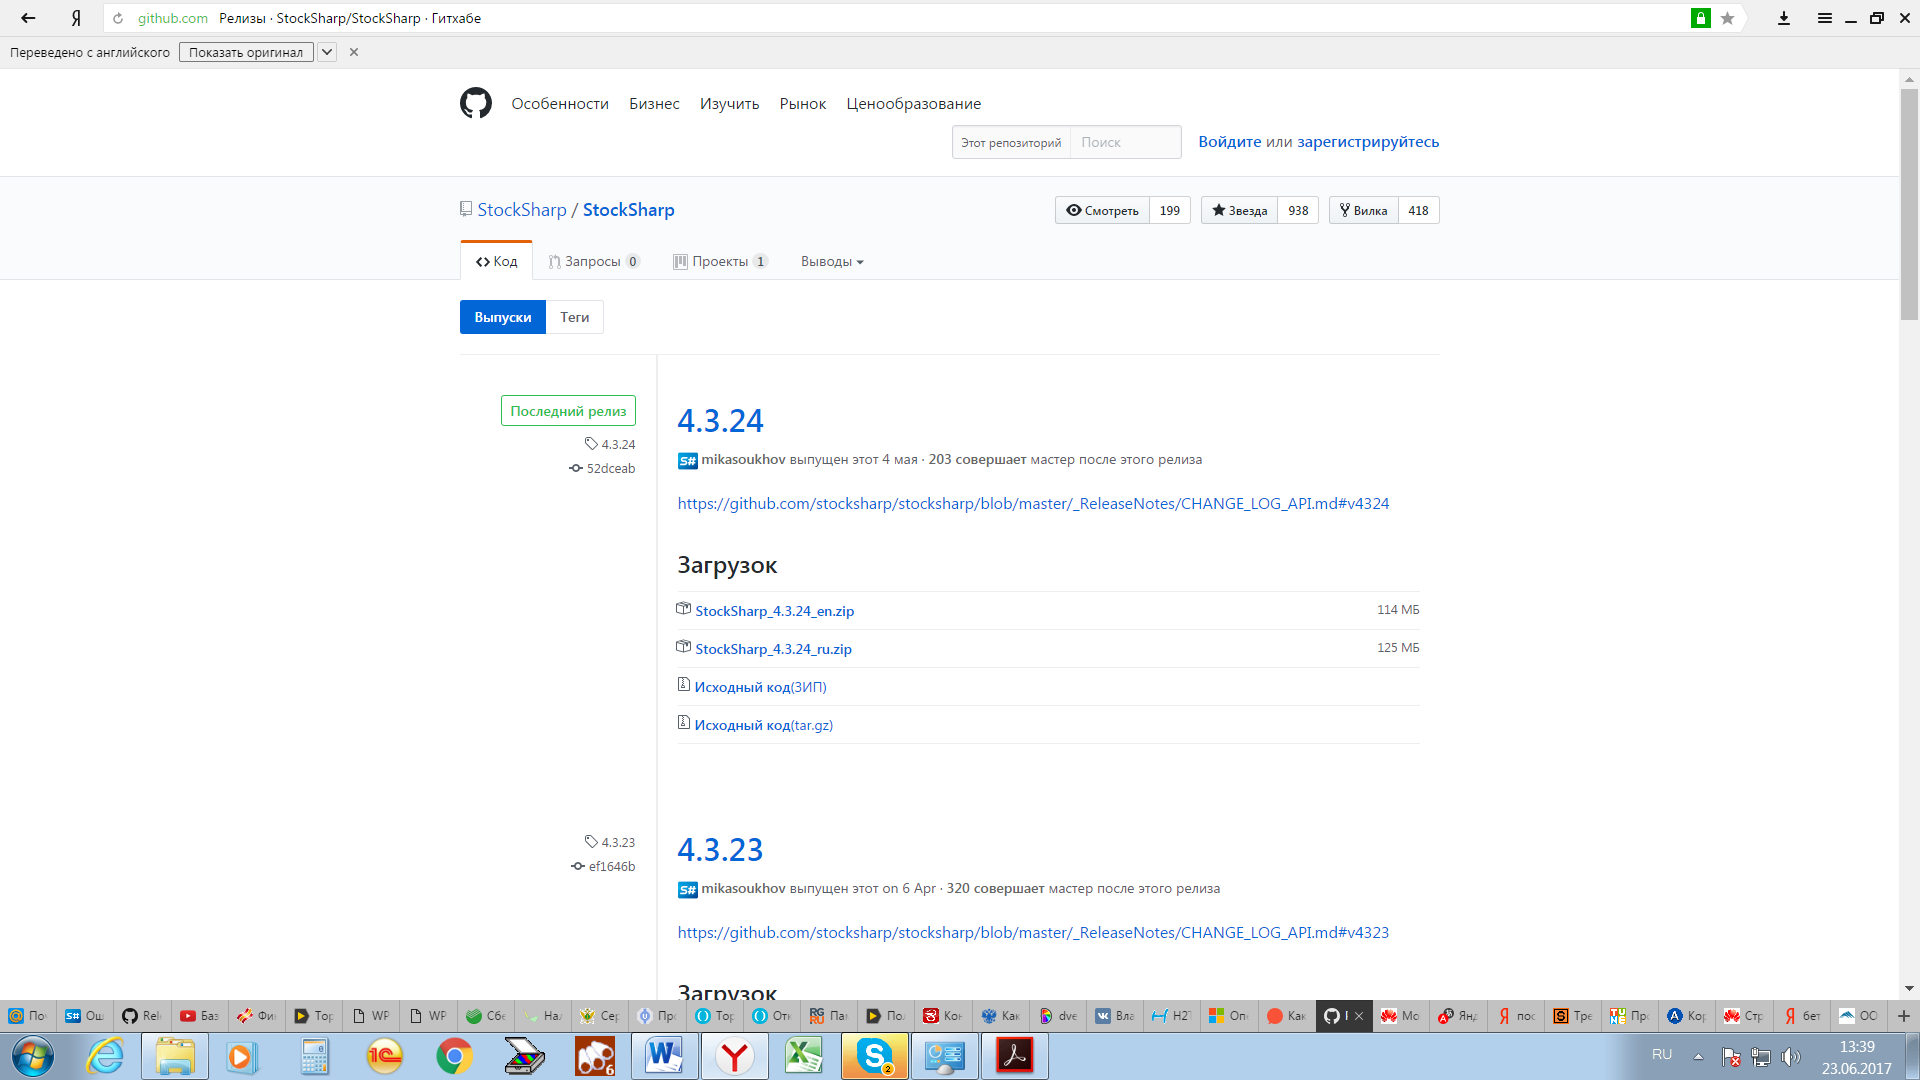This screenshot has width=1920, height=1080.
Task: Expand the Выводы (Insights) dropdown
Action: coord(832,261)
